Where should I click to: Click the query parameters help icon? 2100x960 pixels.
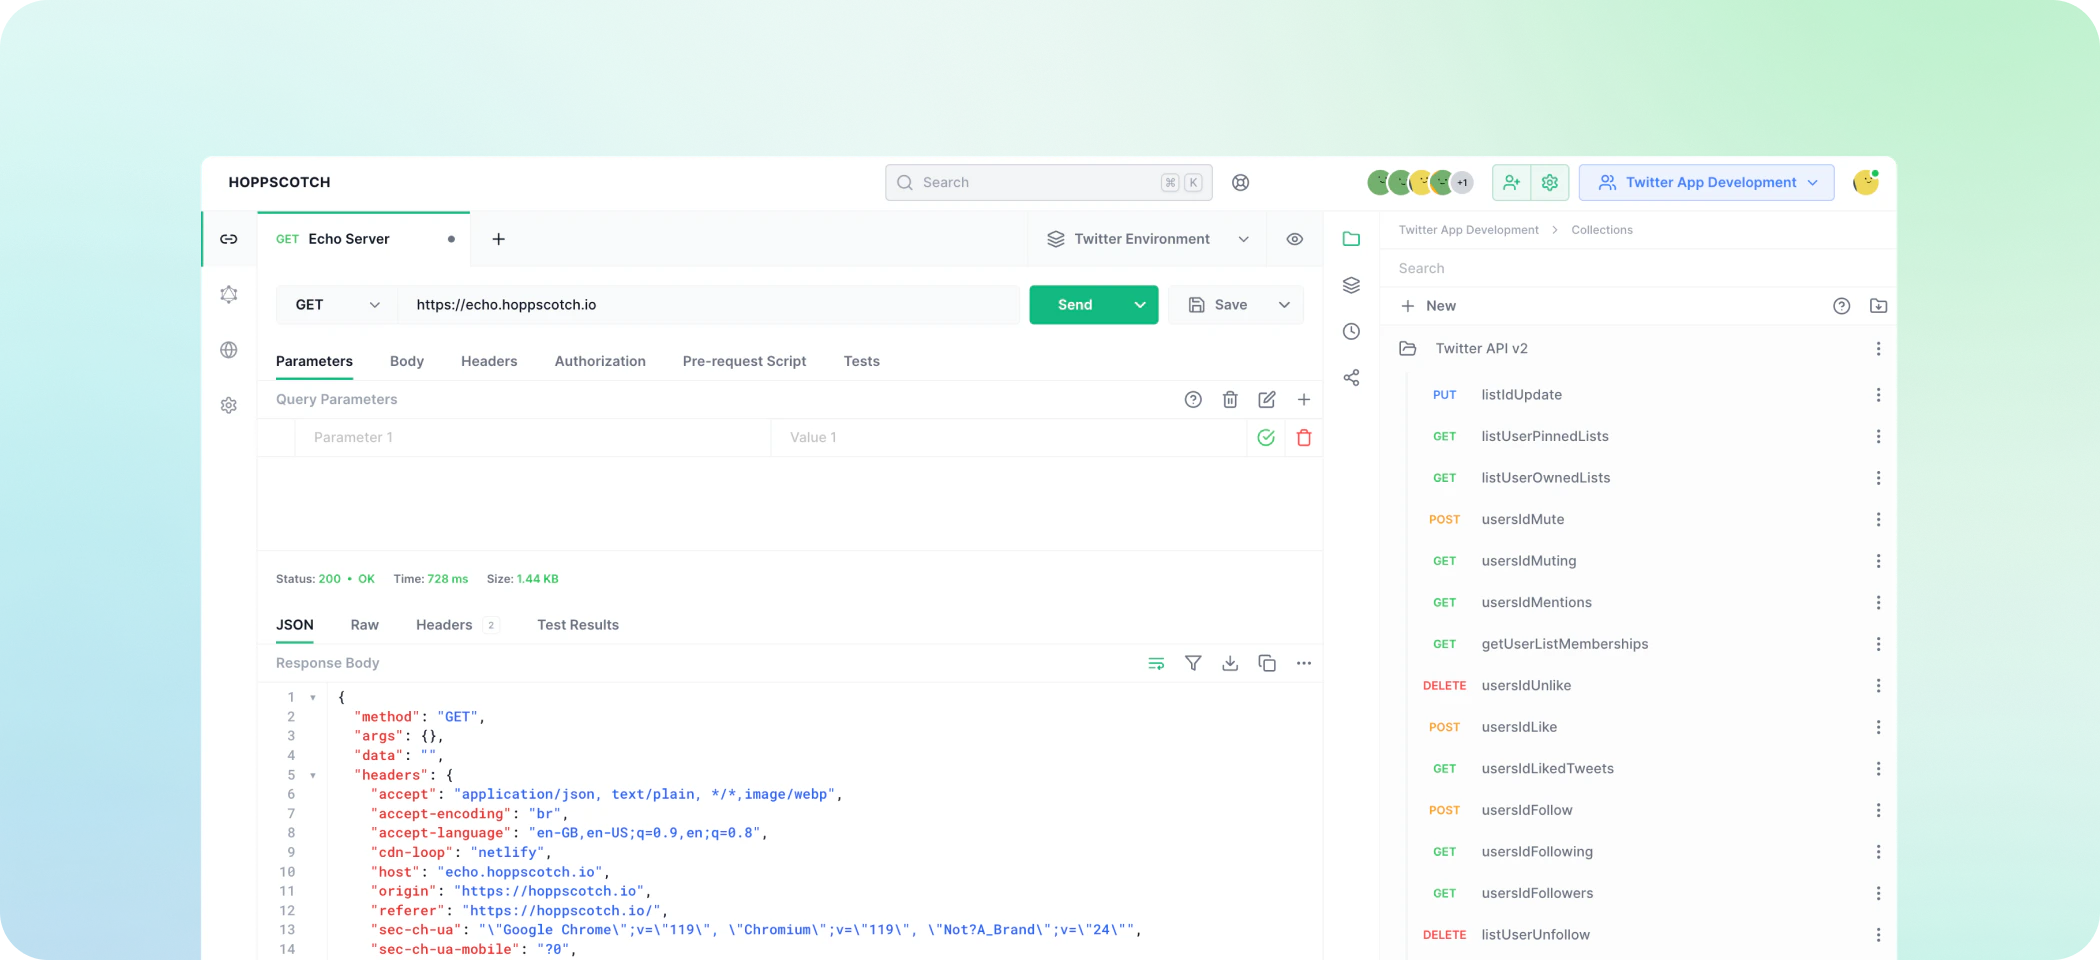tap(1193, 399)
